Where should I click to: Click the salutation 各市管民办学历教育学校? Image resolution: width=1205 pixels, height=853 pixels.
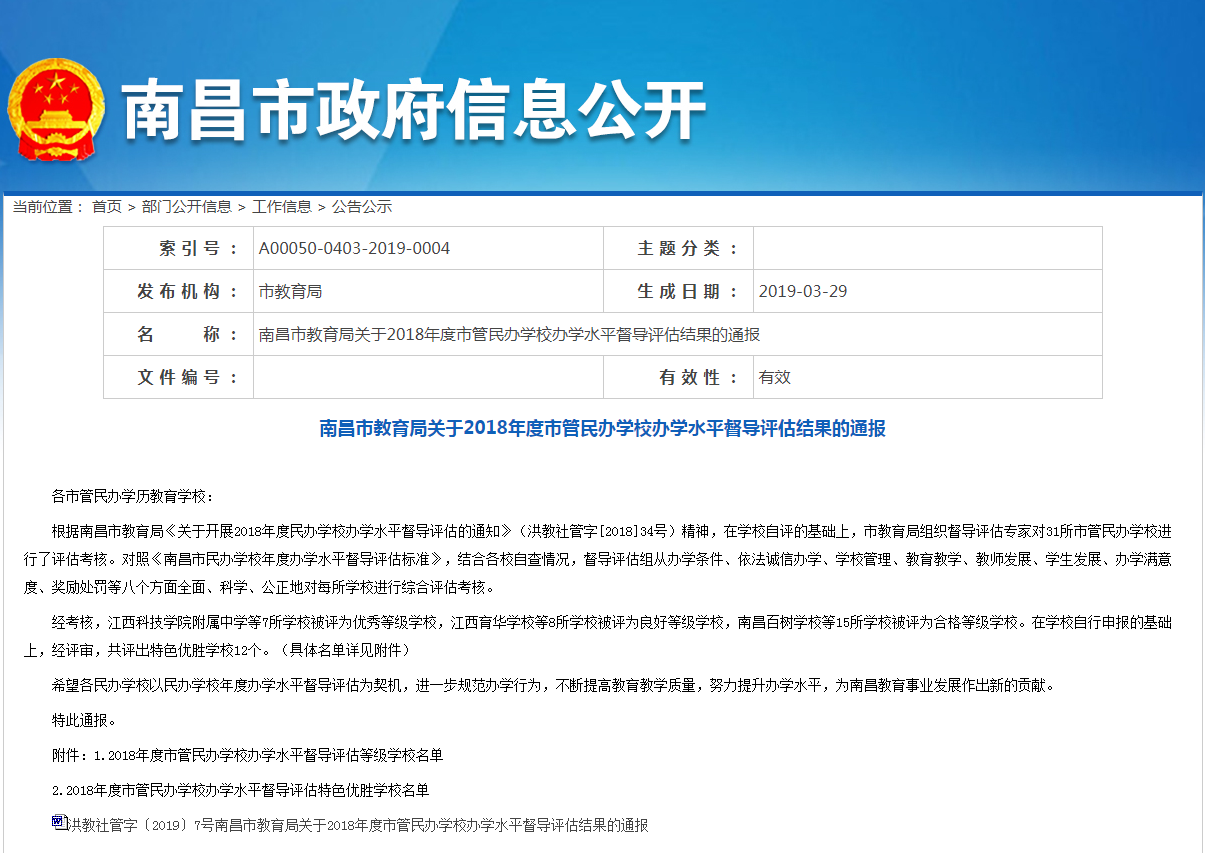tap(133, 496)
